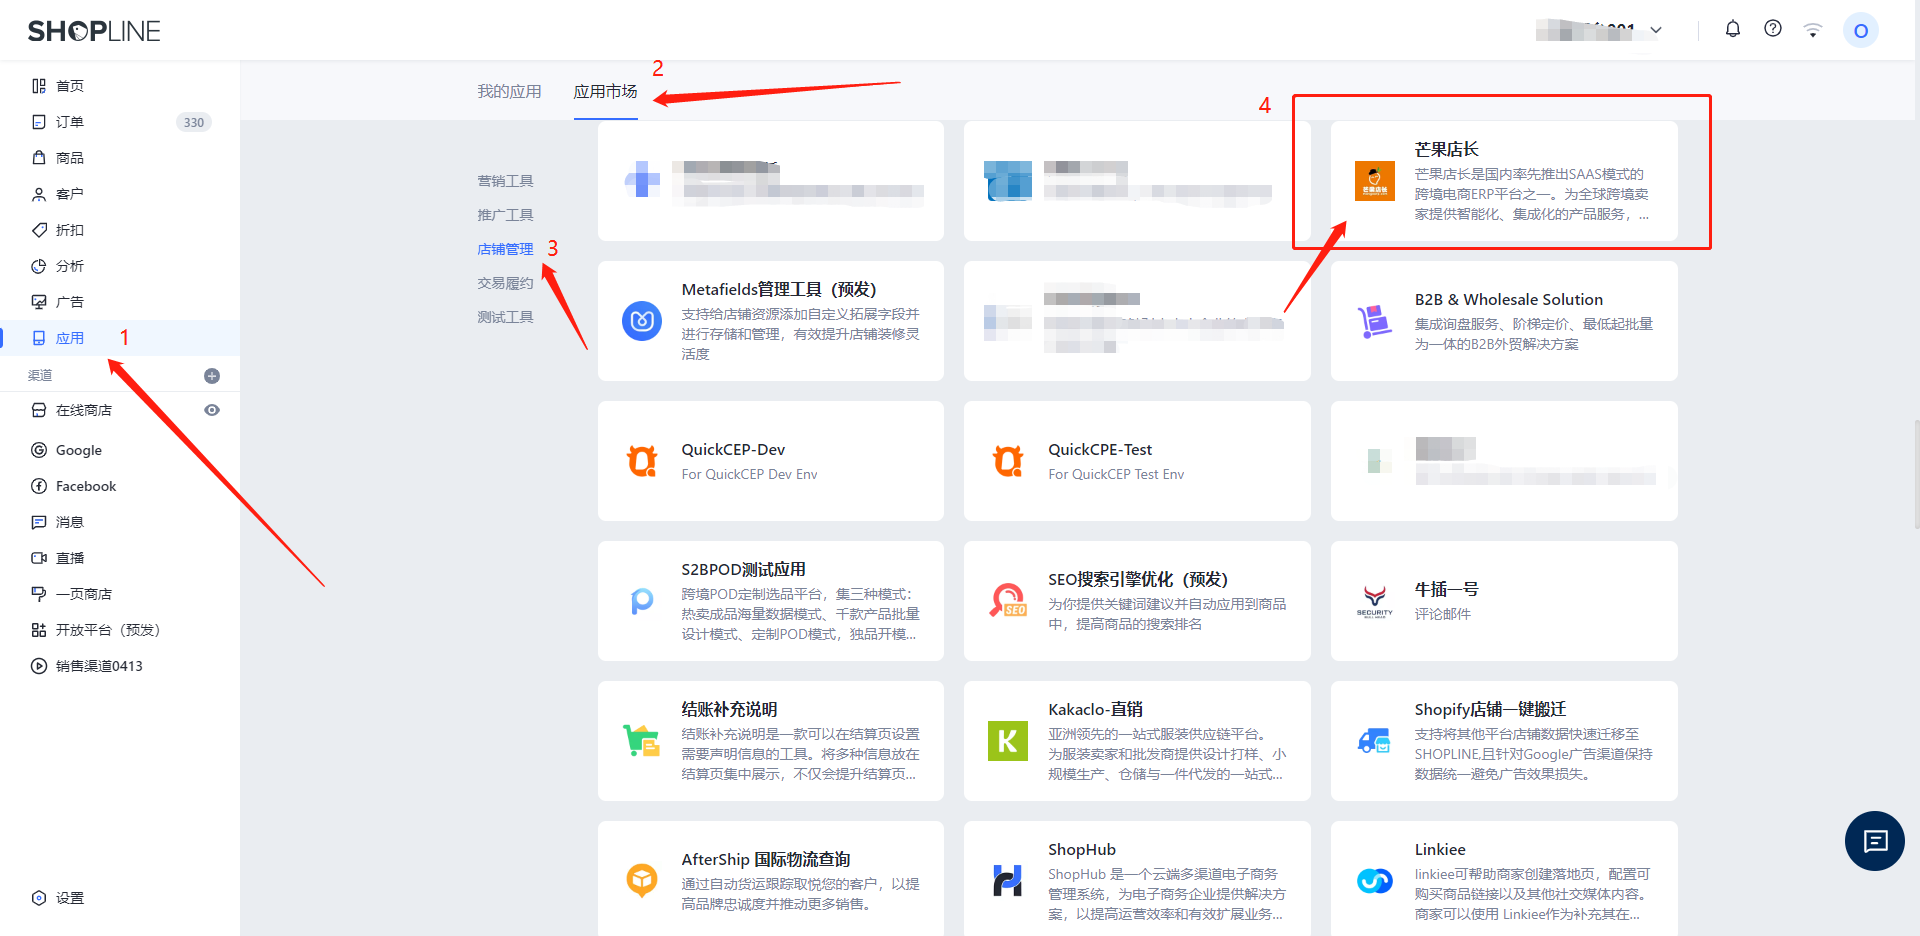The image size is (1920, 936).
Task: Click the QuickCPE-Test app icon
Action: coord(1008,461)
